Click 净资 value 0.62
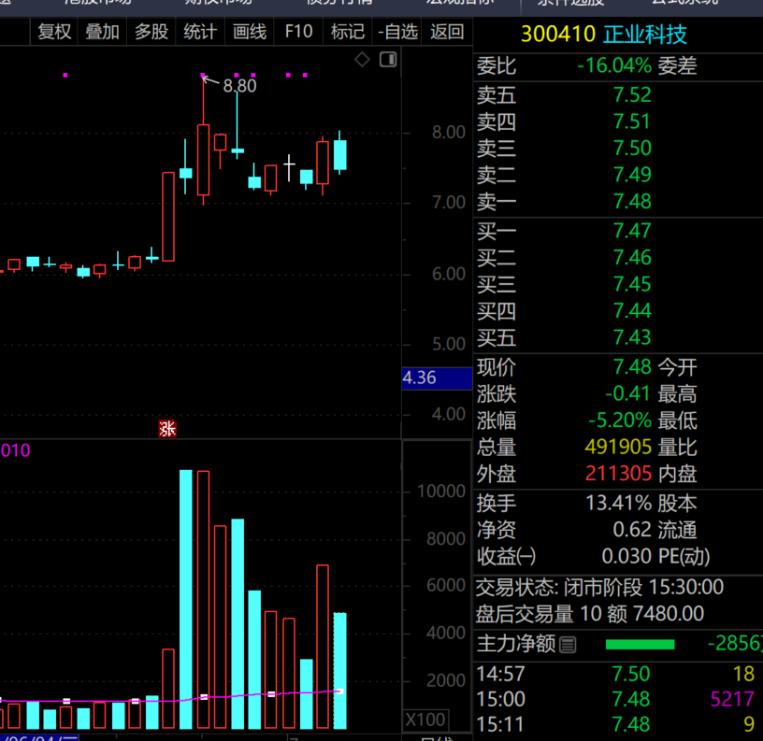This screenshot has height=741, width=763. click(632, 530)
